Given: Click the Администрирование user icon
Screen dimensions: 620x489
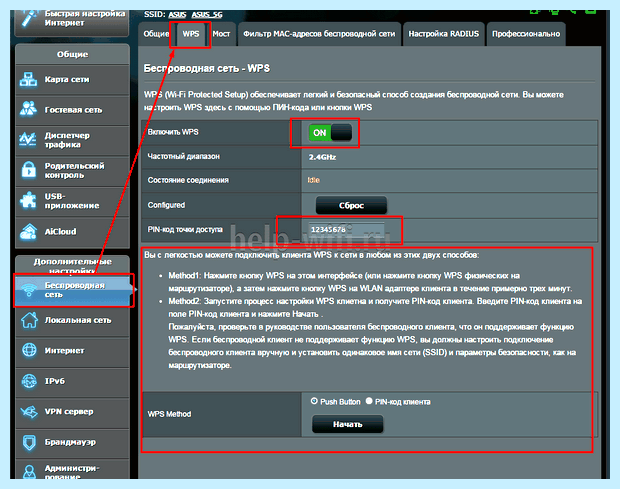Looking at the screenshot, I should pyautogui.click(x=29, y=472).
